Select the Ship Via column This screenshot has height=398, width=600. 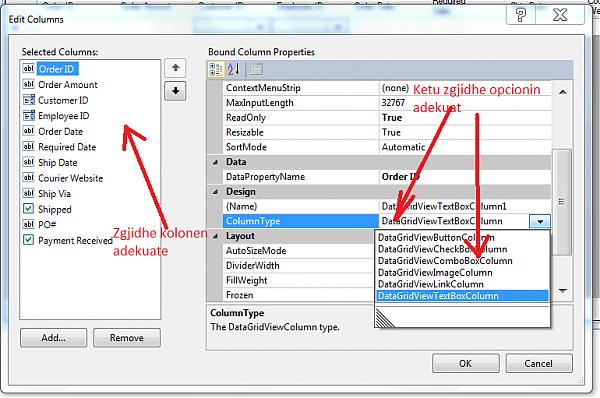54,194
